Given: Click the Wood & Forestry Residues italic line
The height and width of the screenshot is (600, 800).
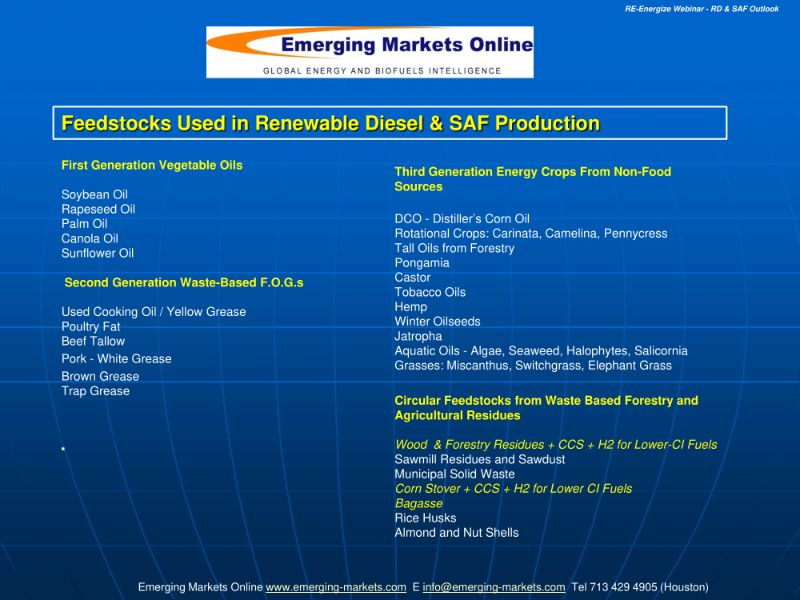Looking at the screenshot, I should (555, 445).
